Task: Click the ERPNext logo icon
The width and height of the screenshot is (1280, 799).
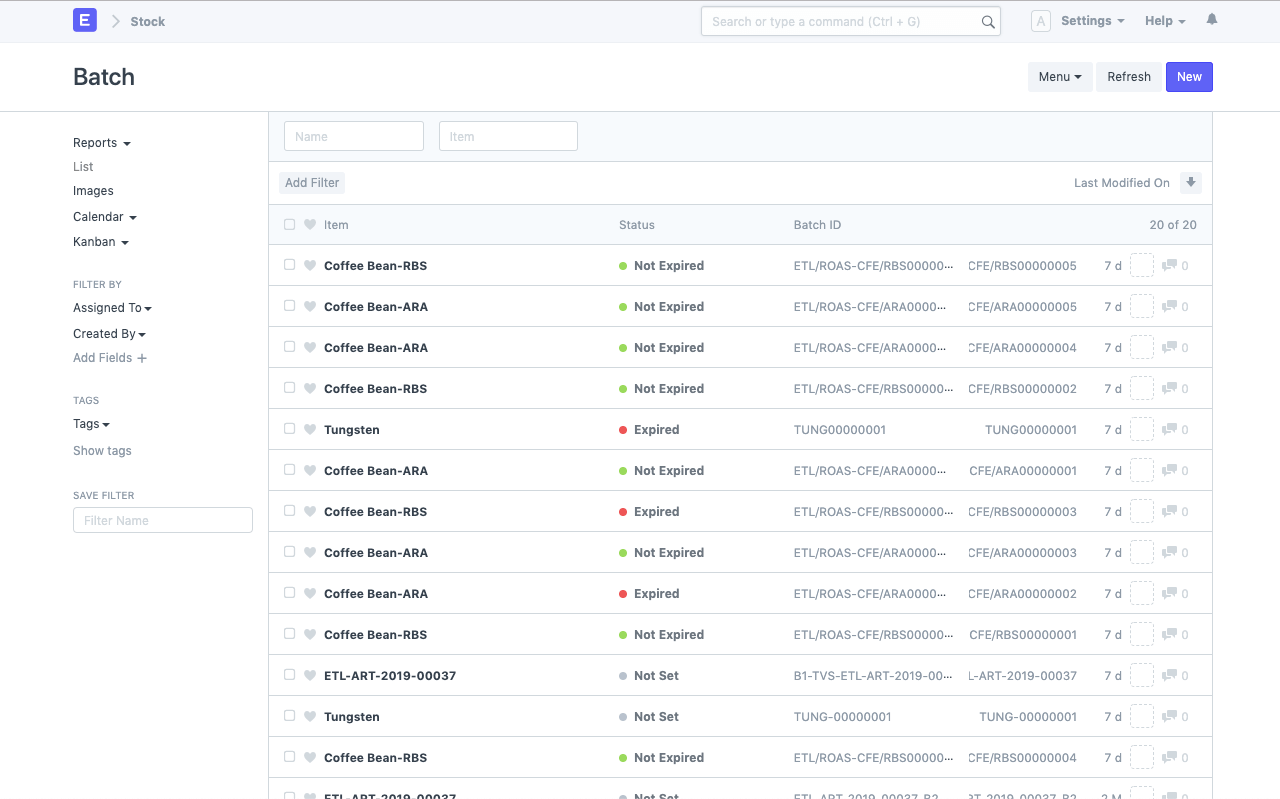Action: click(x=84, y=19)
